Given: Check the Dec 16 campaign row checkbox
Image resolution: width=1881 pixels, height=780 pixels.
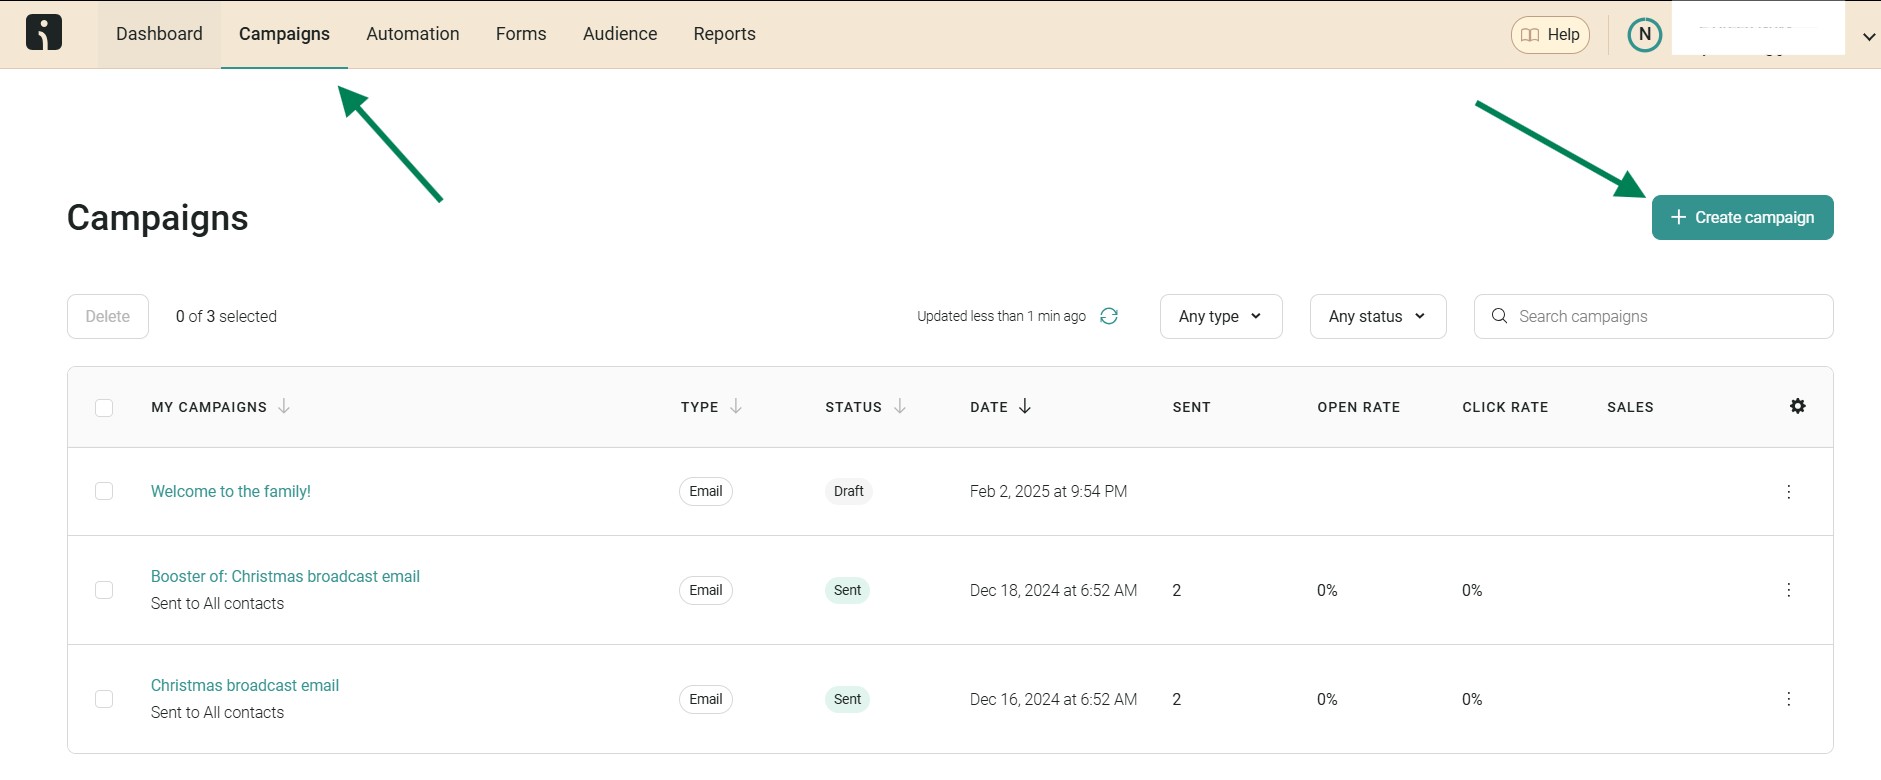Looking at the screenshot, I should tap(104, 699).
